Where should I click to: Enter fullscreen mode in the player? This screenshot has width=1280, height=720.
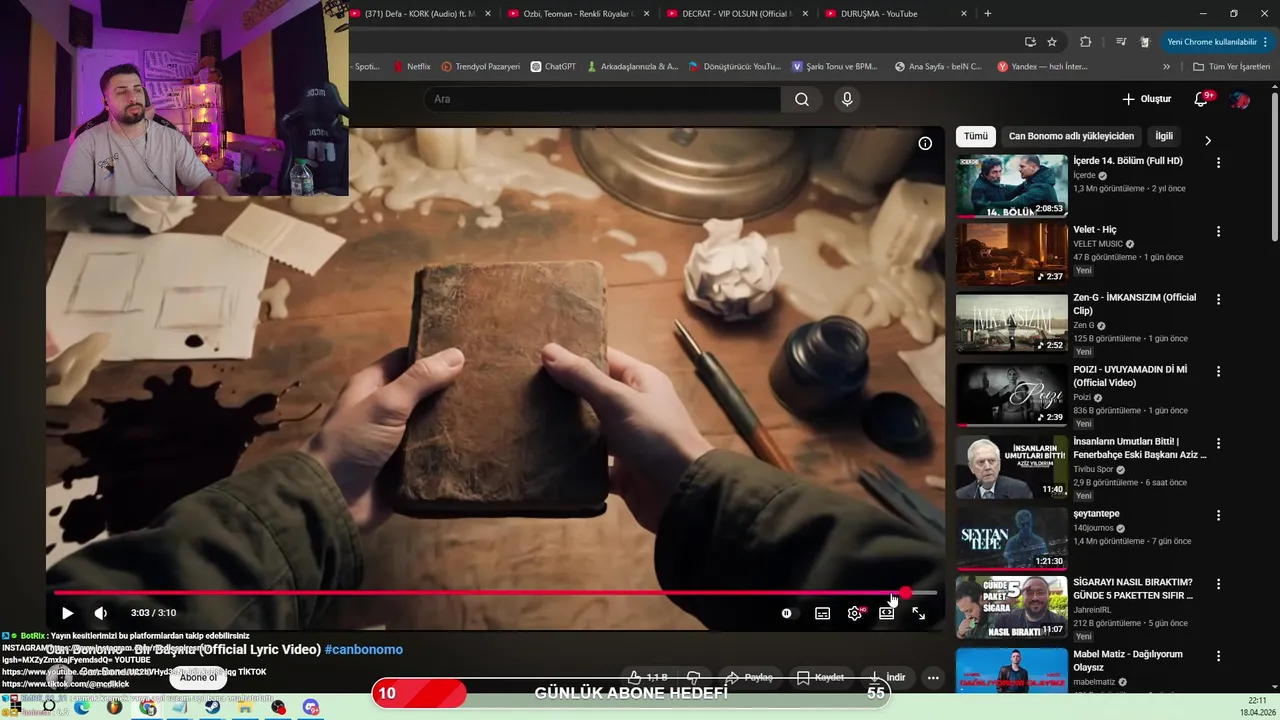[x=918, y=613]
